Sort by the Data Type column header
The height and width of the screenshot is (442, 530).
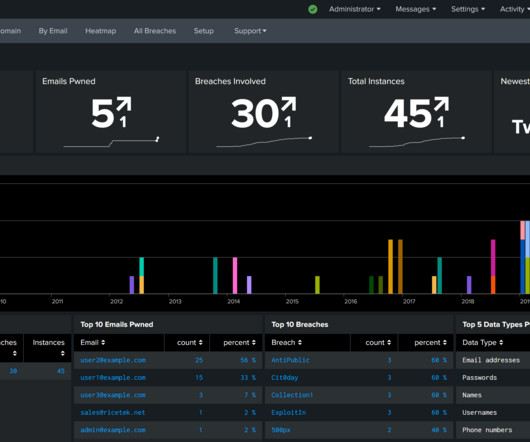[x=483, y=343]
